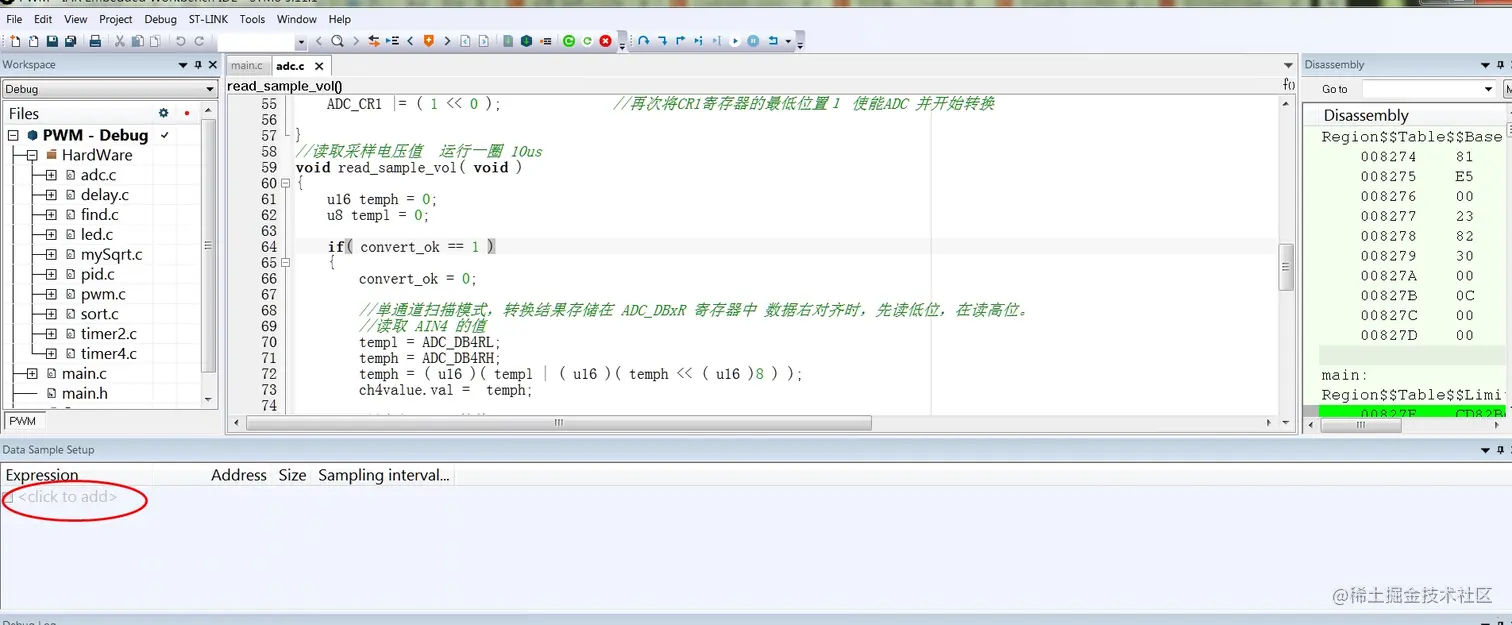The image size is (1512, 625).
Task: Select the PWM workspace tab
Action: tap(22, 421)
